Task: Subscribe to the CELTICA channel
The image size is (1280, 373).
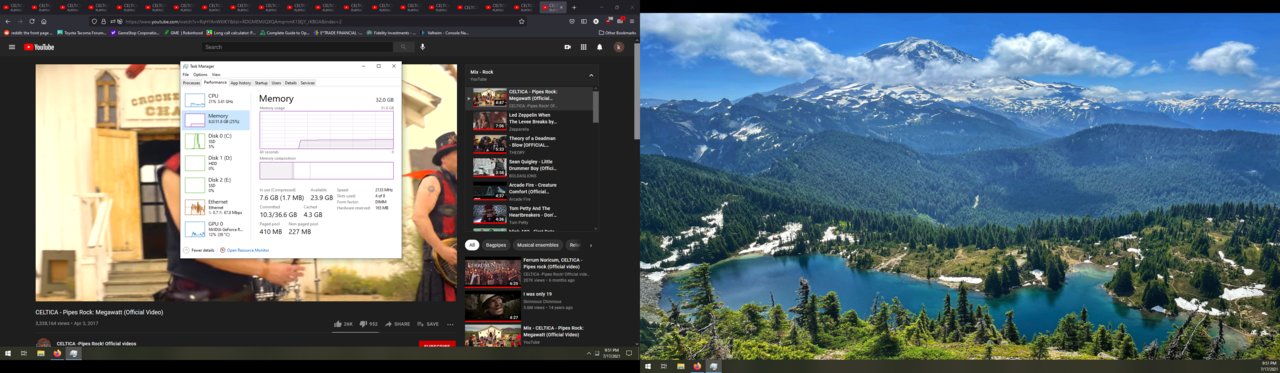Action: click(x=436, y=345)
